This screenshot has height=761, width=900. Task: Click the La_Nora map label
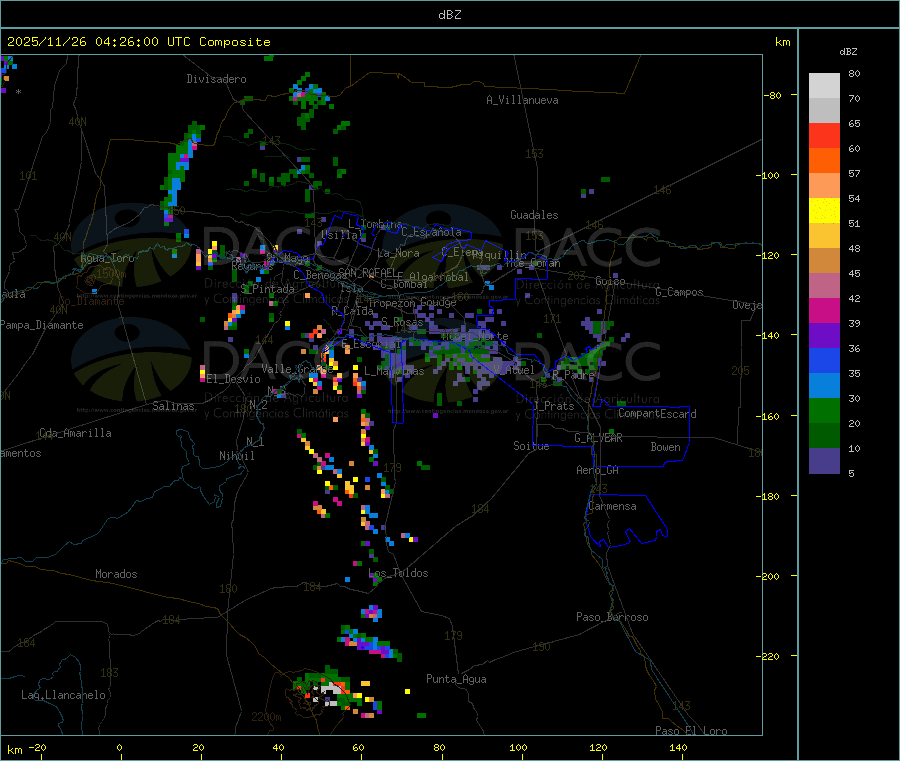pyautogui.click(x=398, y=253)
